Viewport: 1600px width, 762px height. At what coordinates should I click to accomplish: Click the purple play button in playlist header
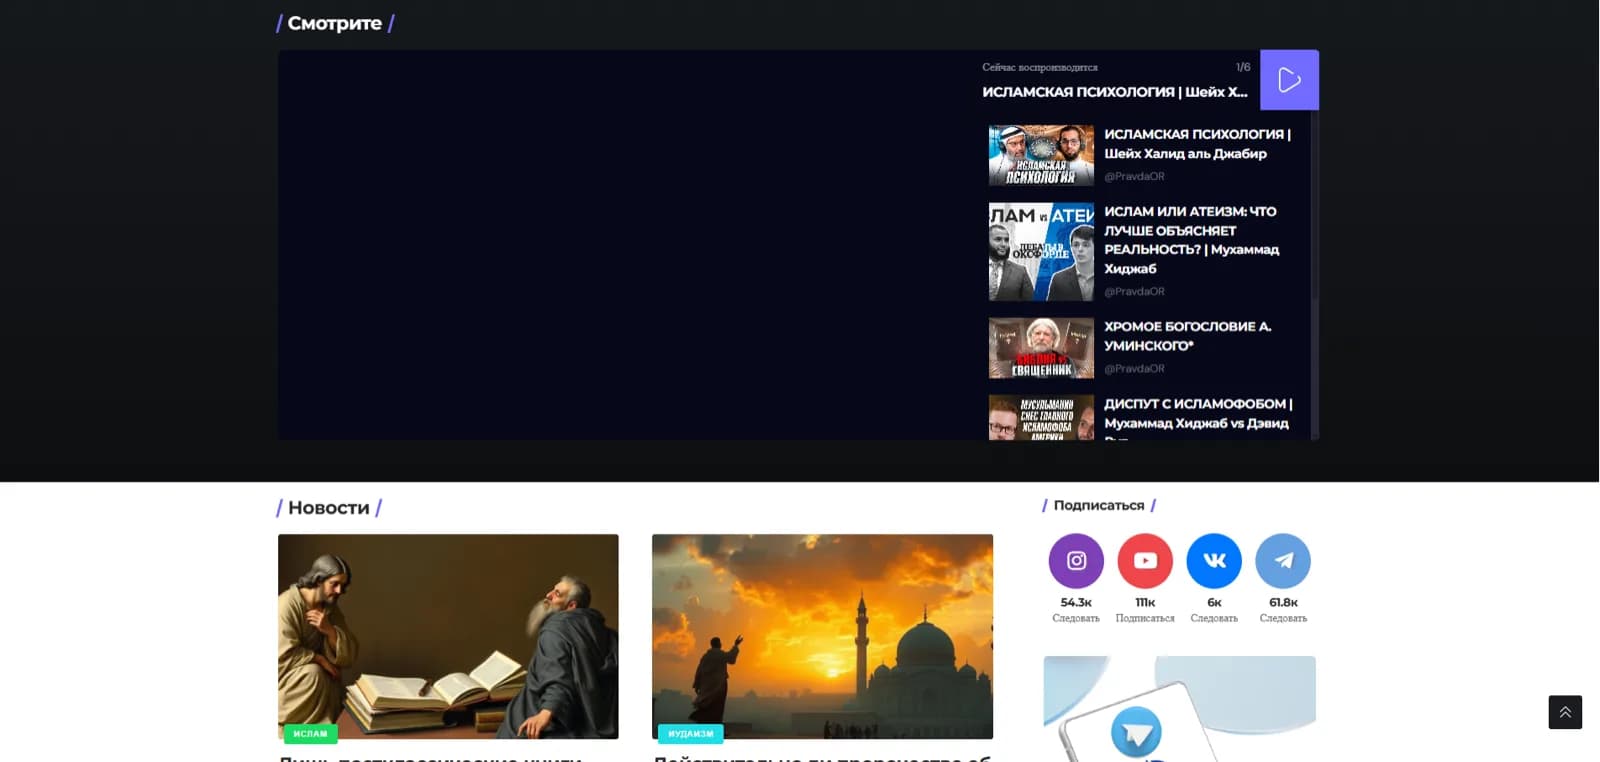(1289, 80)
